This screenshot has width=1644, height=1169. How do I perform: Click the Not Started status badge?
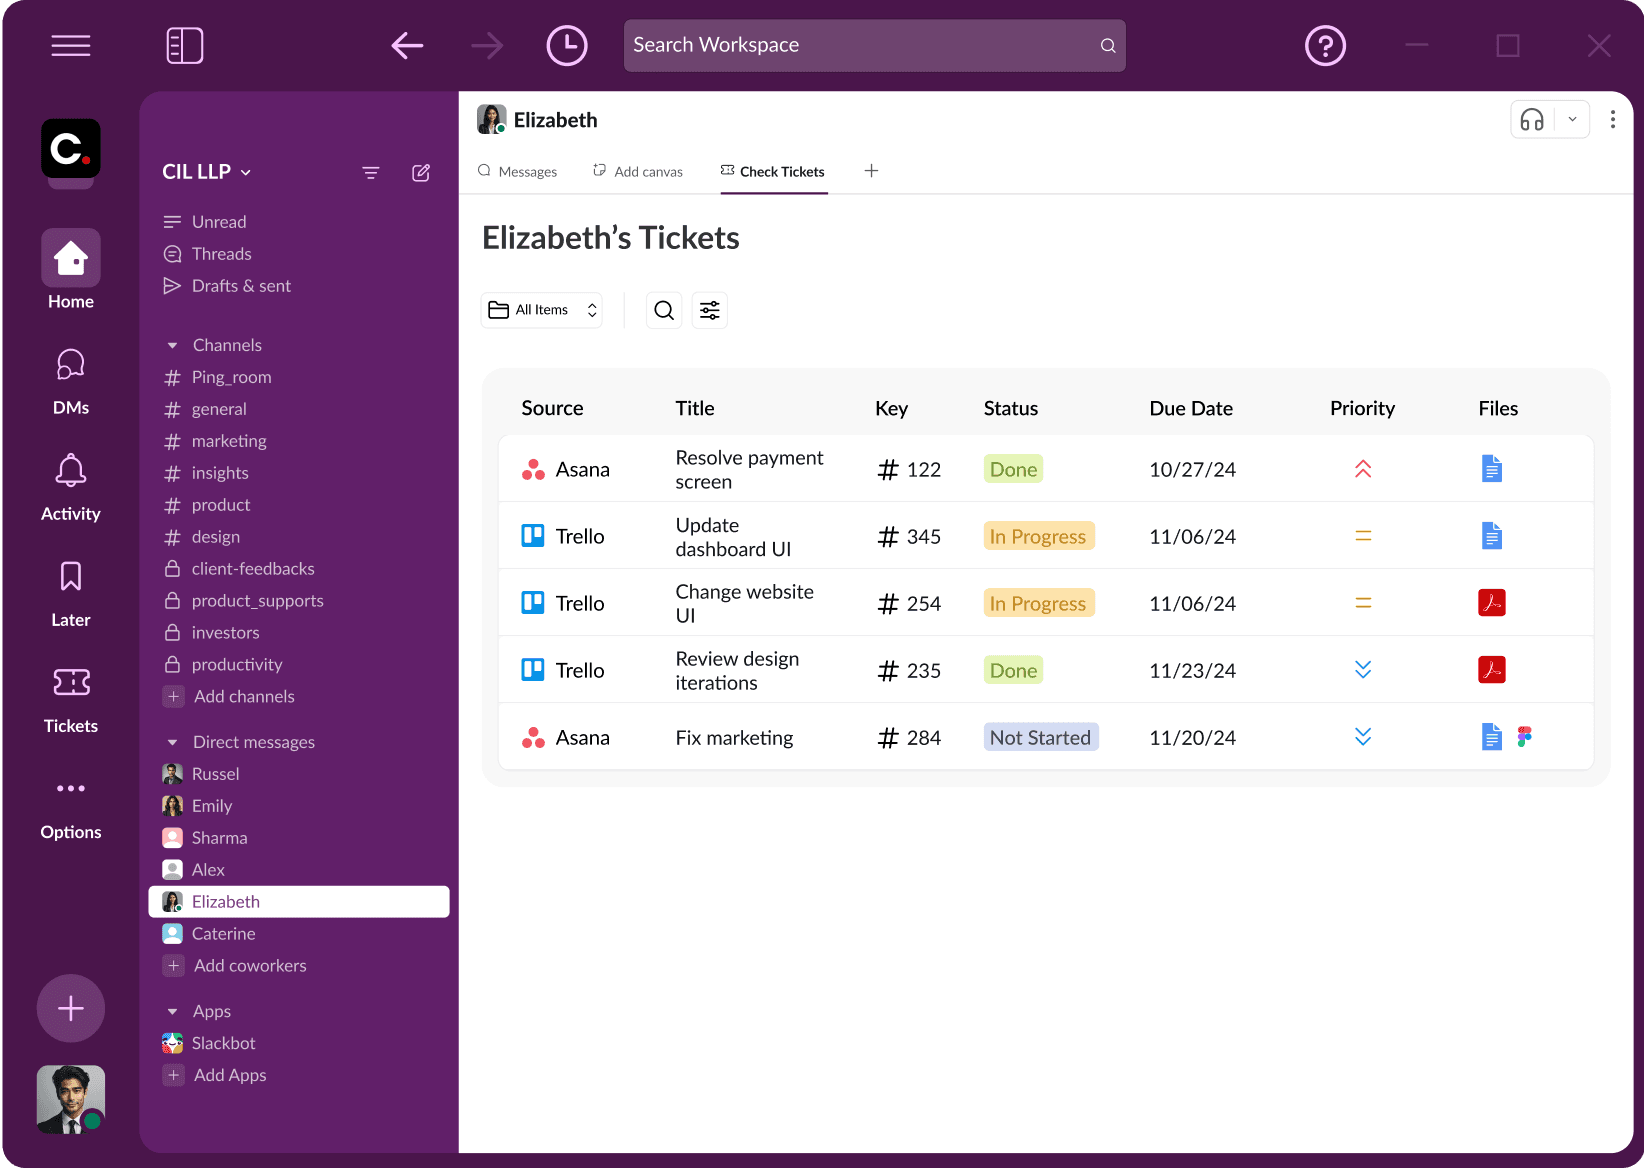1041,737
